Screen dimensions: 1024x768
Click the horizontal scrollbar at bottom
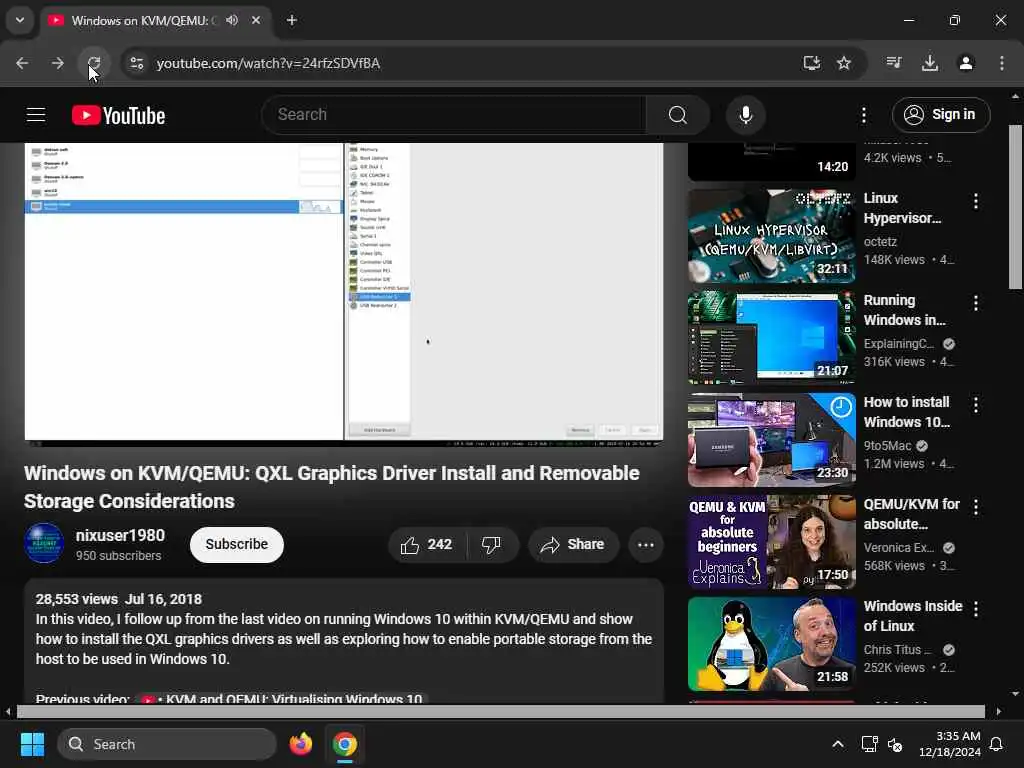[500, 711]
